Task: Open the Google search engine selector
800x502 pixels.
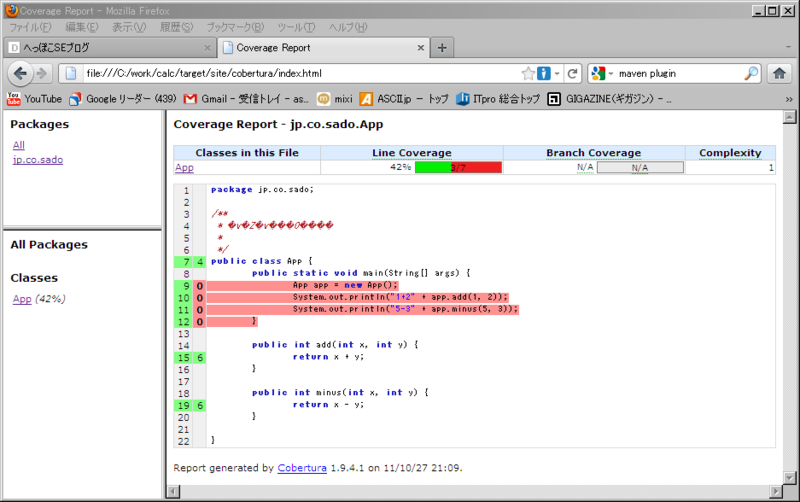Action: 602,73
